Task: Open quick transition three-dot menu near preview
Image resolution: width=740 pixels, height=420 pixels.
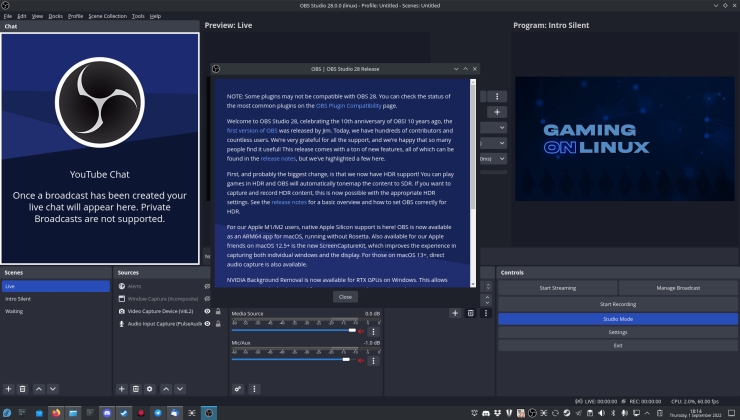Action: (x=497, y=96)
